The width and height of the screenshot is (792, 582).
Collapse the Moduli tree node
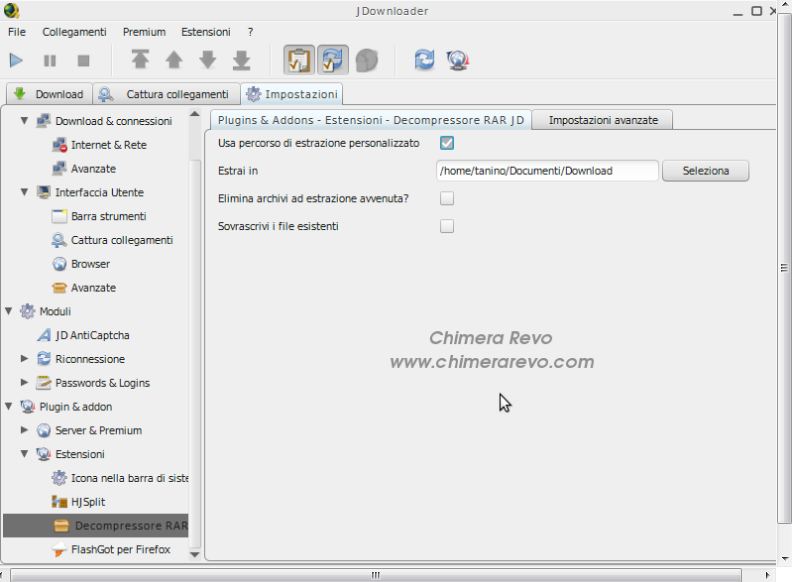point(8,311)
